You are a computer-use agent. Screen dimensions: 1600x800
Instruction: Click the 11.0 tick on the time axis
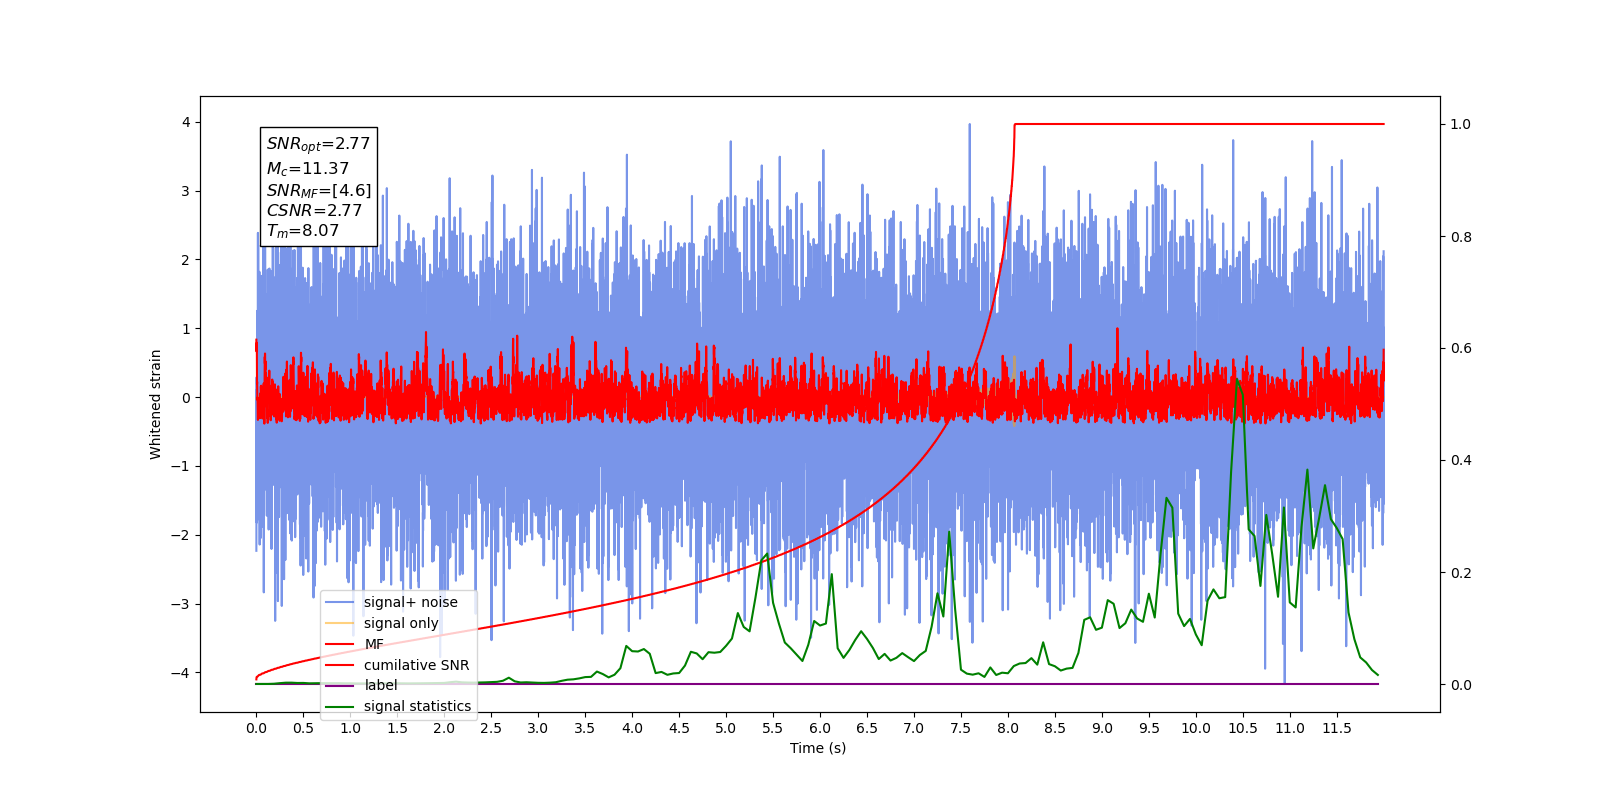click(1290, 728)
